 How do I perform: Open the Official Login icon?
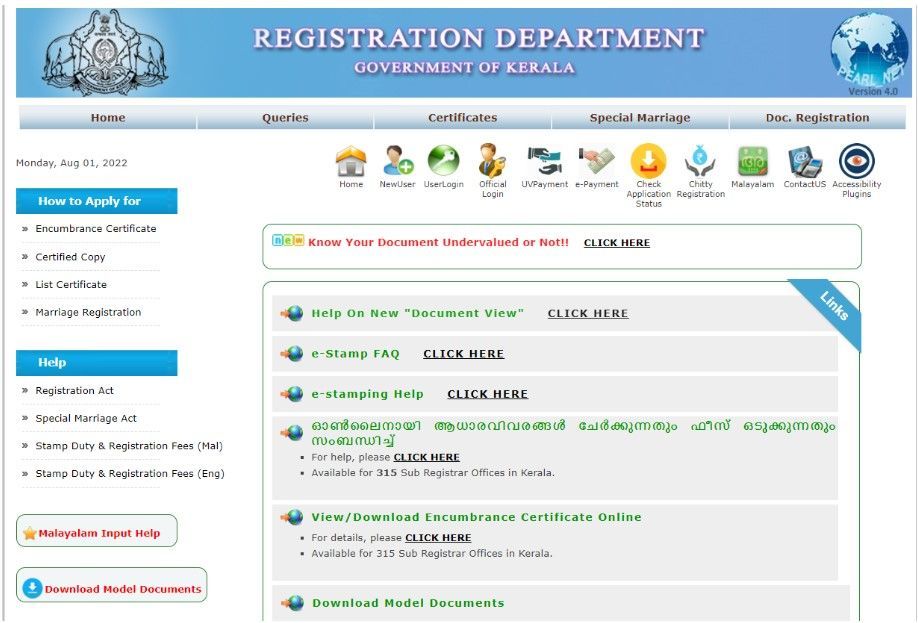click(492, 160)
